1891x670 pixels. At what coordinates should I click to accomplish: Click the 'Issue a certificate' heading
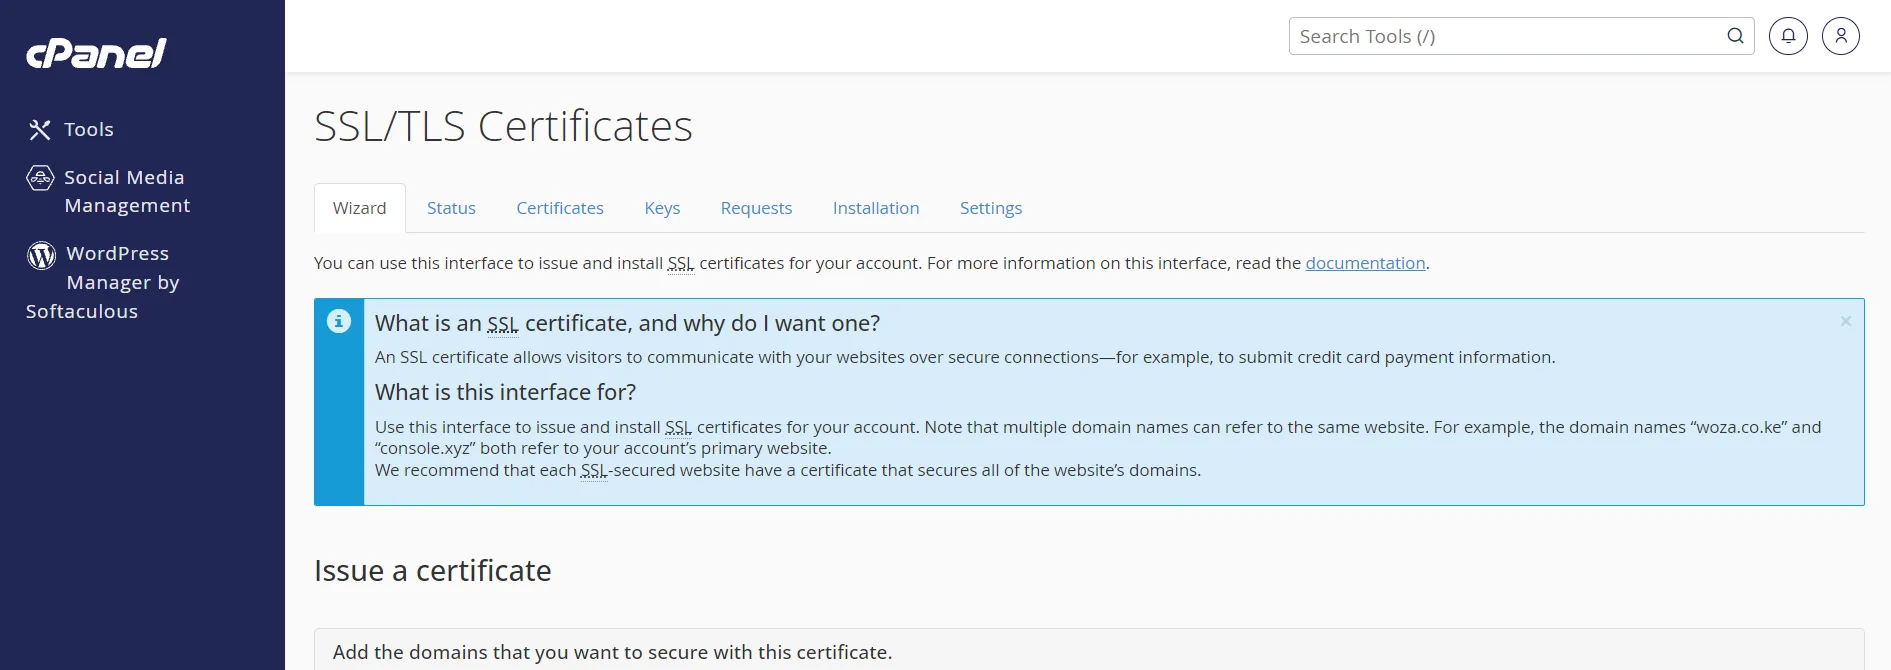click(432, 571)
